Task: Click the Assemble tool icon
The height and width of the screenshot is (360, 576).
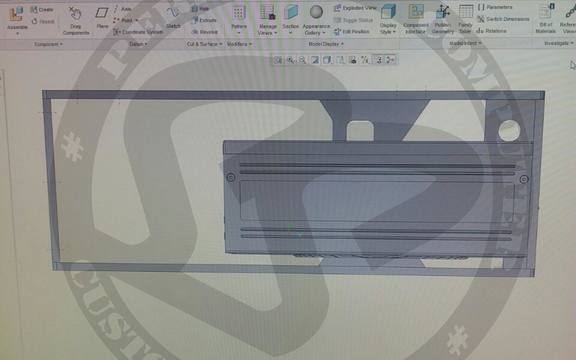Action: pos(17,14)
